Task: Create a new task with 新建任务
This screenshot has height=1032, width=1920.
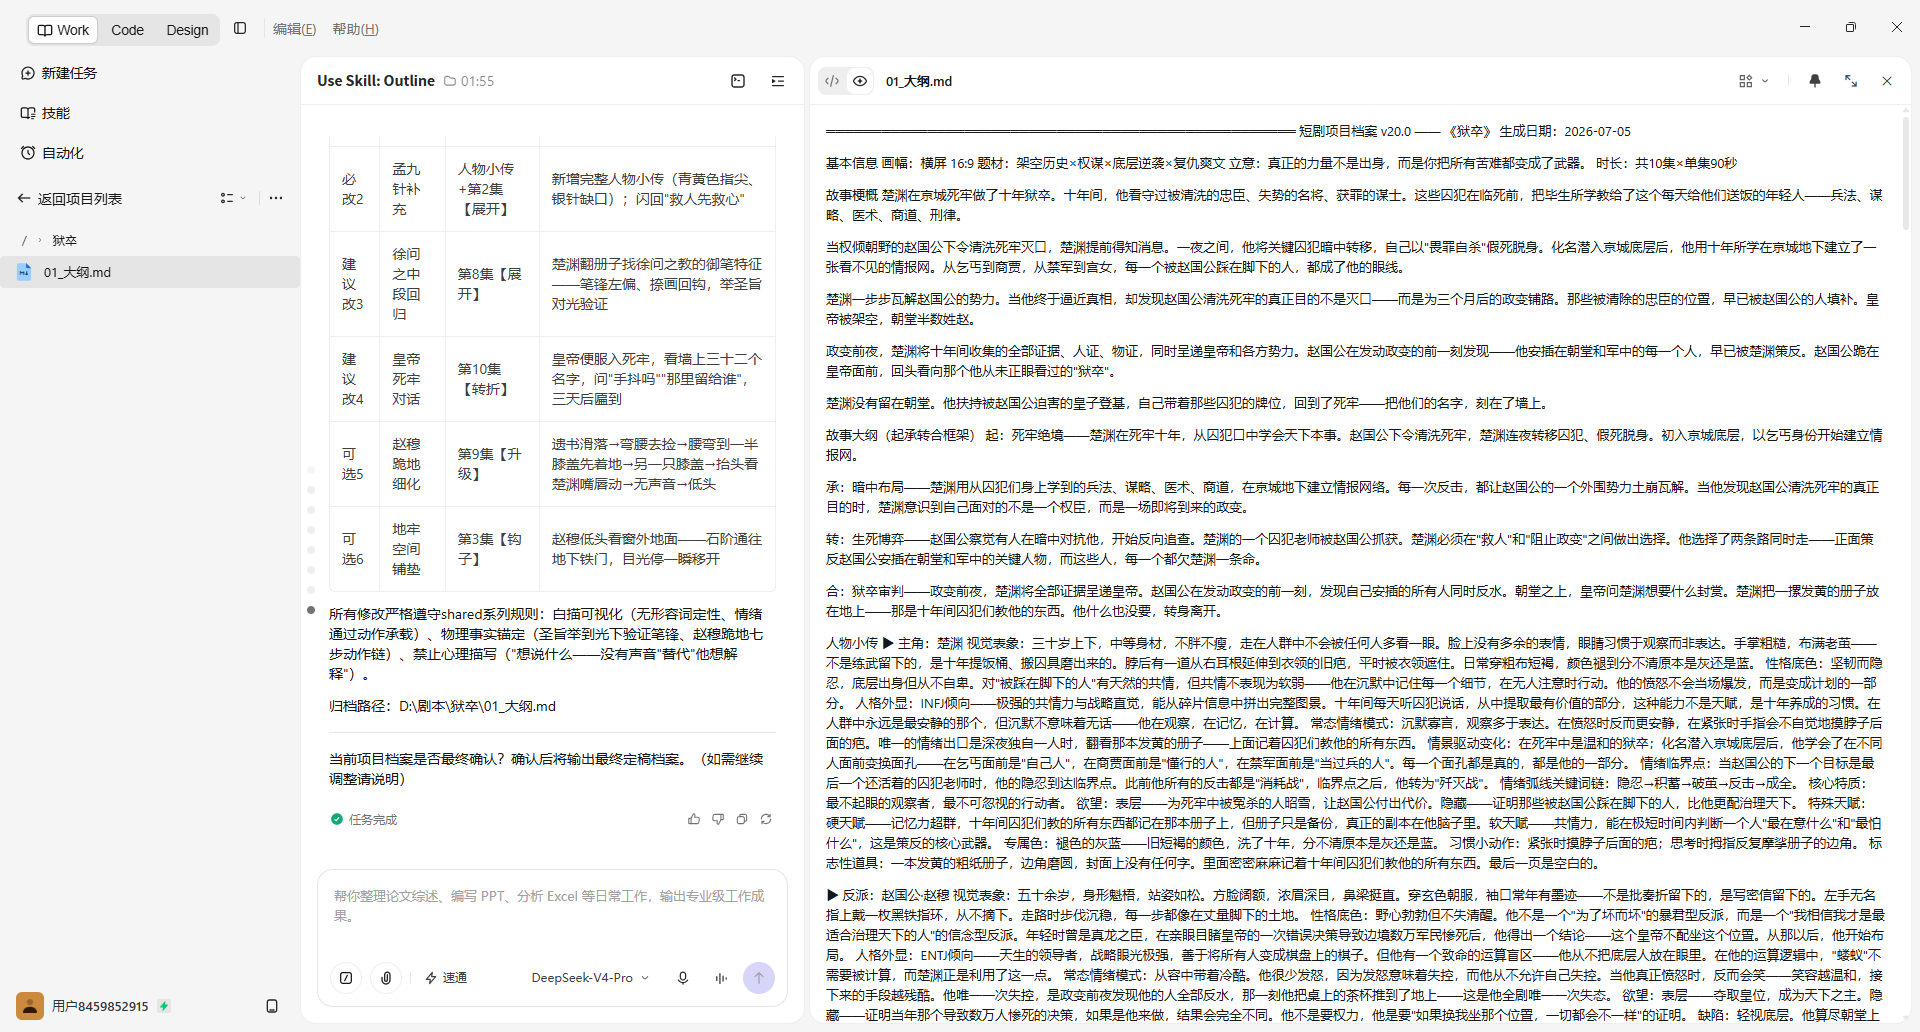Action: click(x=60, y=73)
